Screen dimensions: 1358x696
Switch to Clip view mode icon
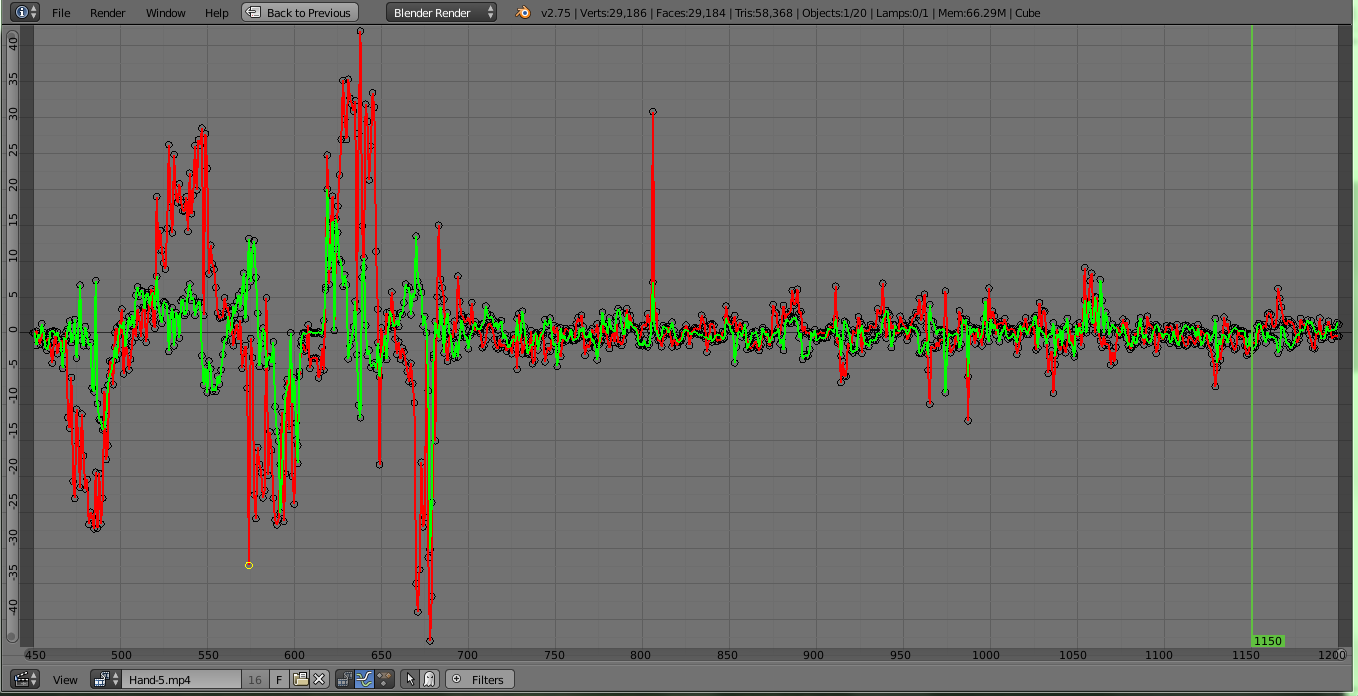tap(345, 679)
